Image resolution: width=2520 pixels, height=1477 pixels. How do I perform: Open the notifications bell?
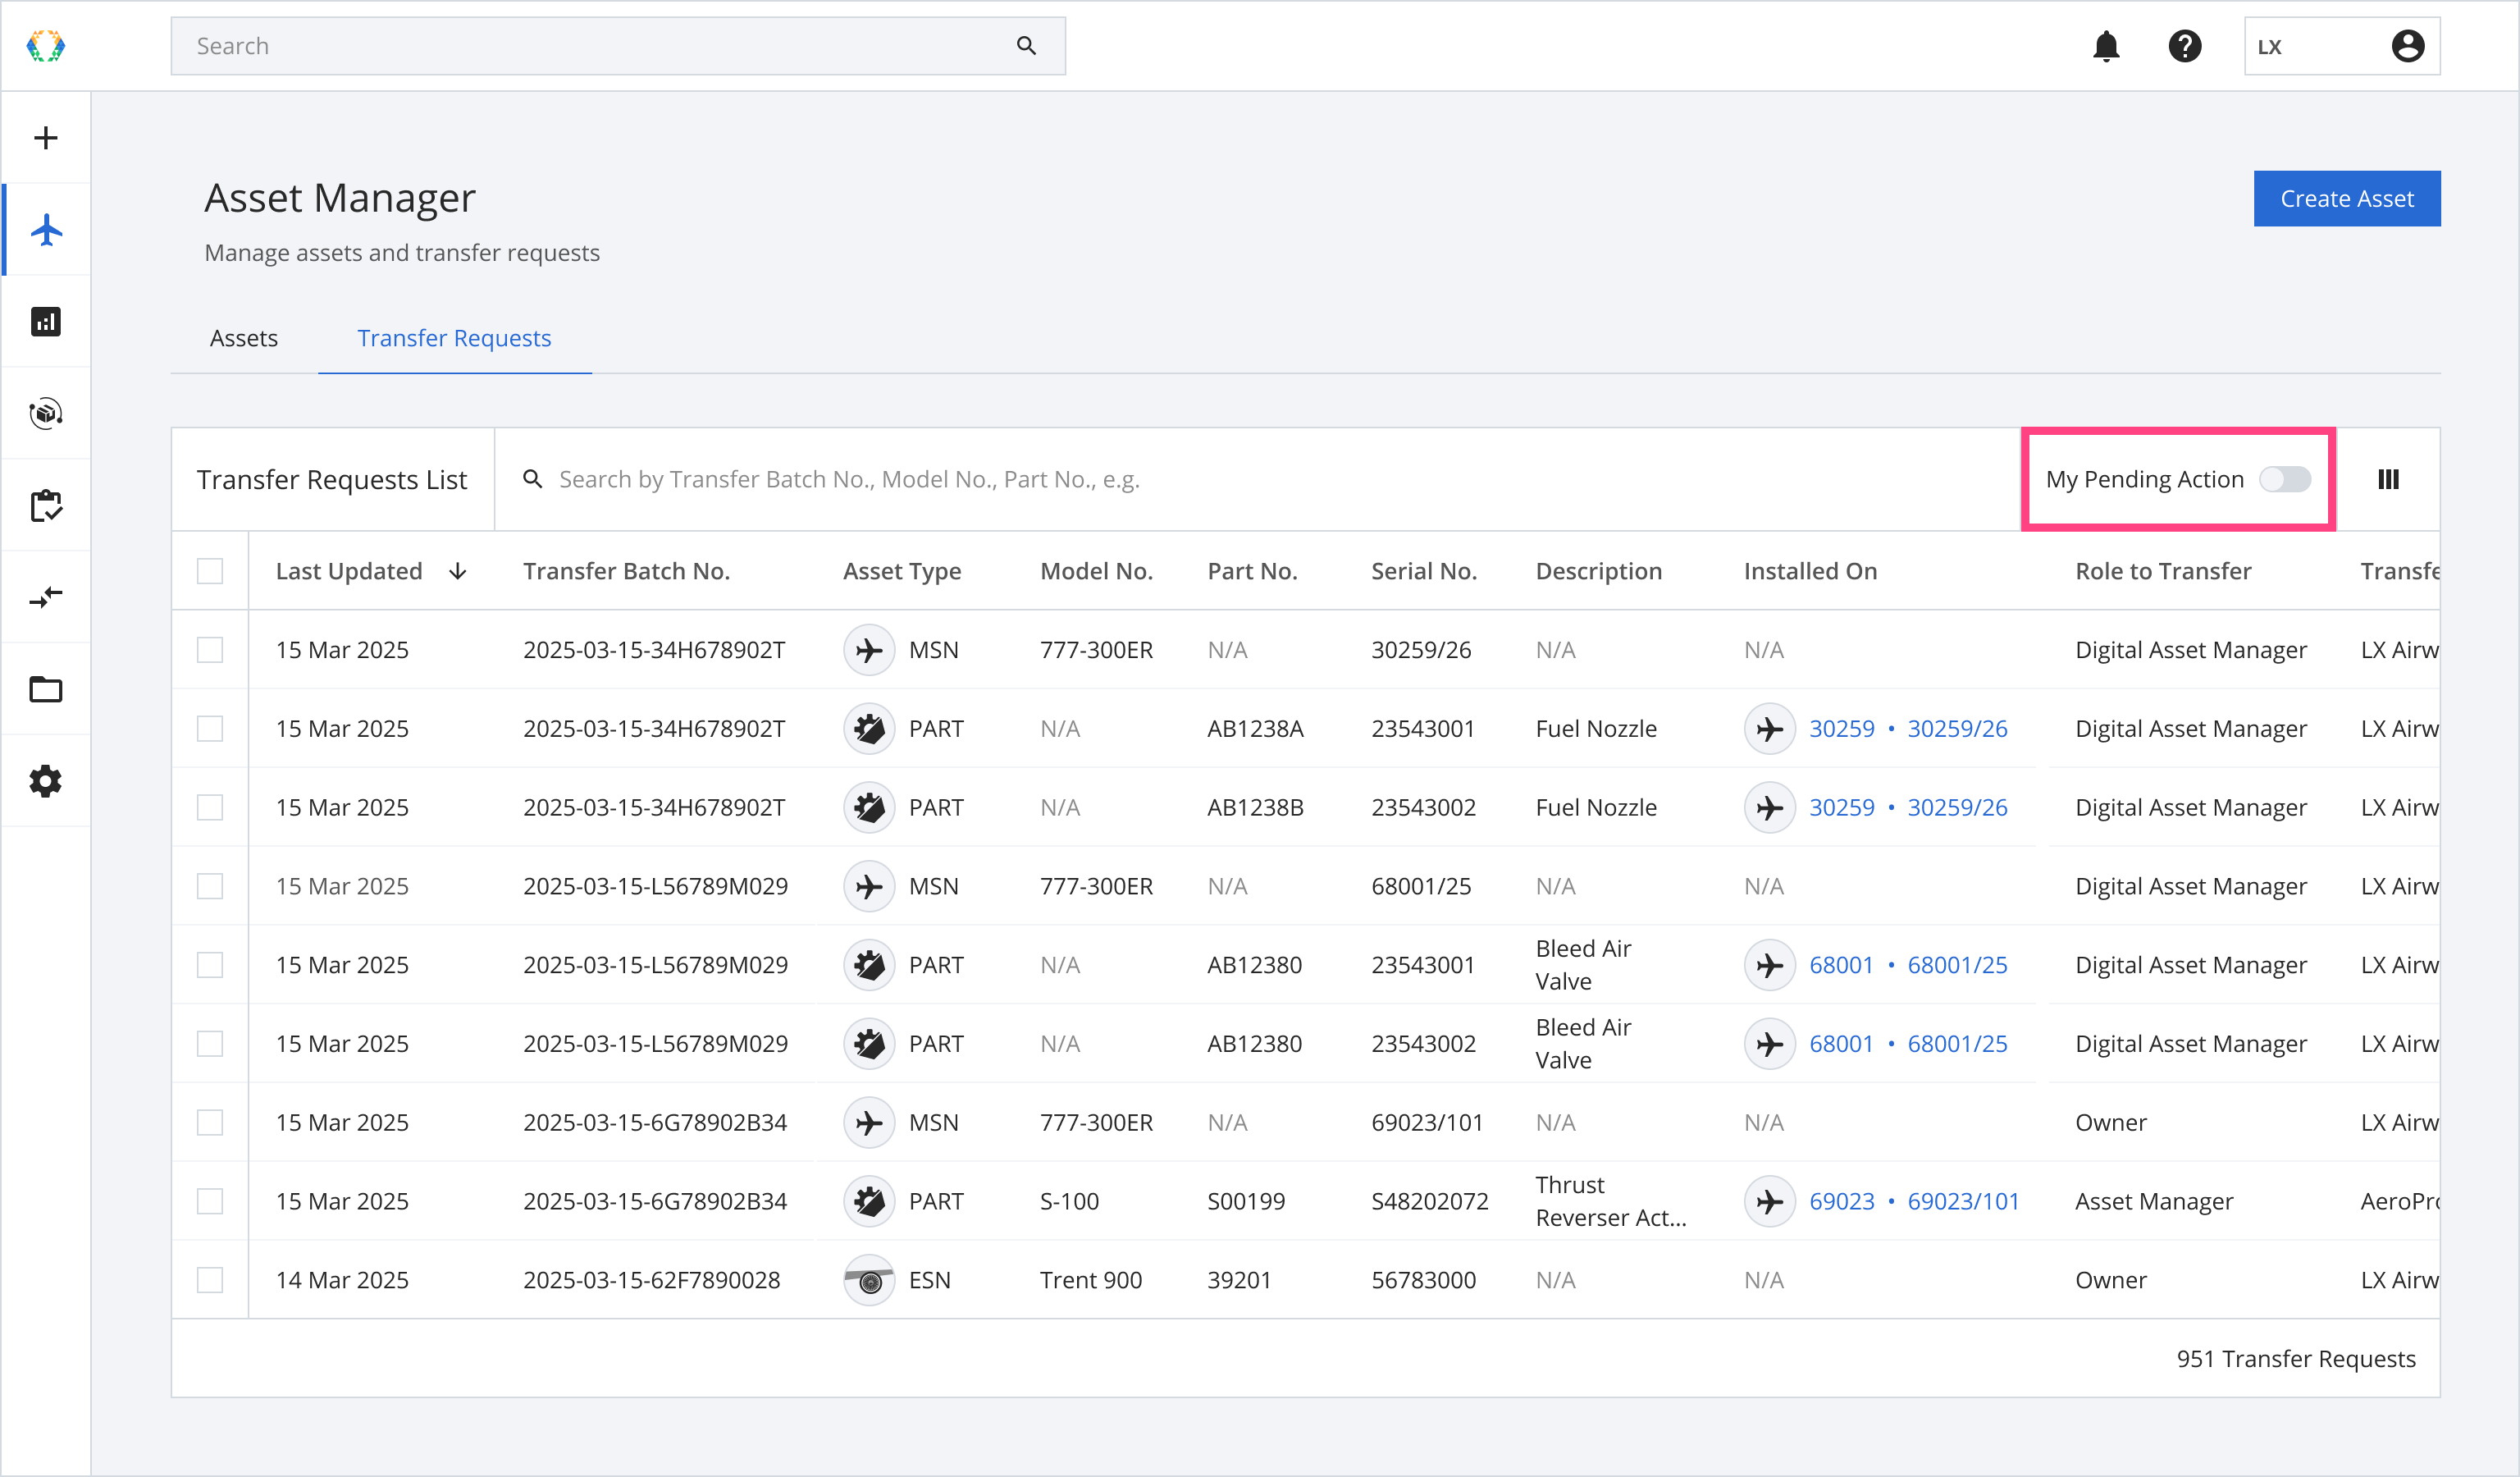pos(2106,46)
